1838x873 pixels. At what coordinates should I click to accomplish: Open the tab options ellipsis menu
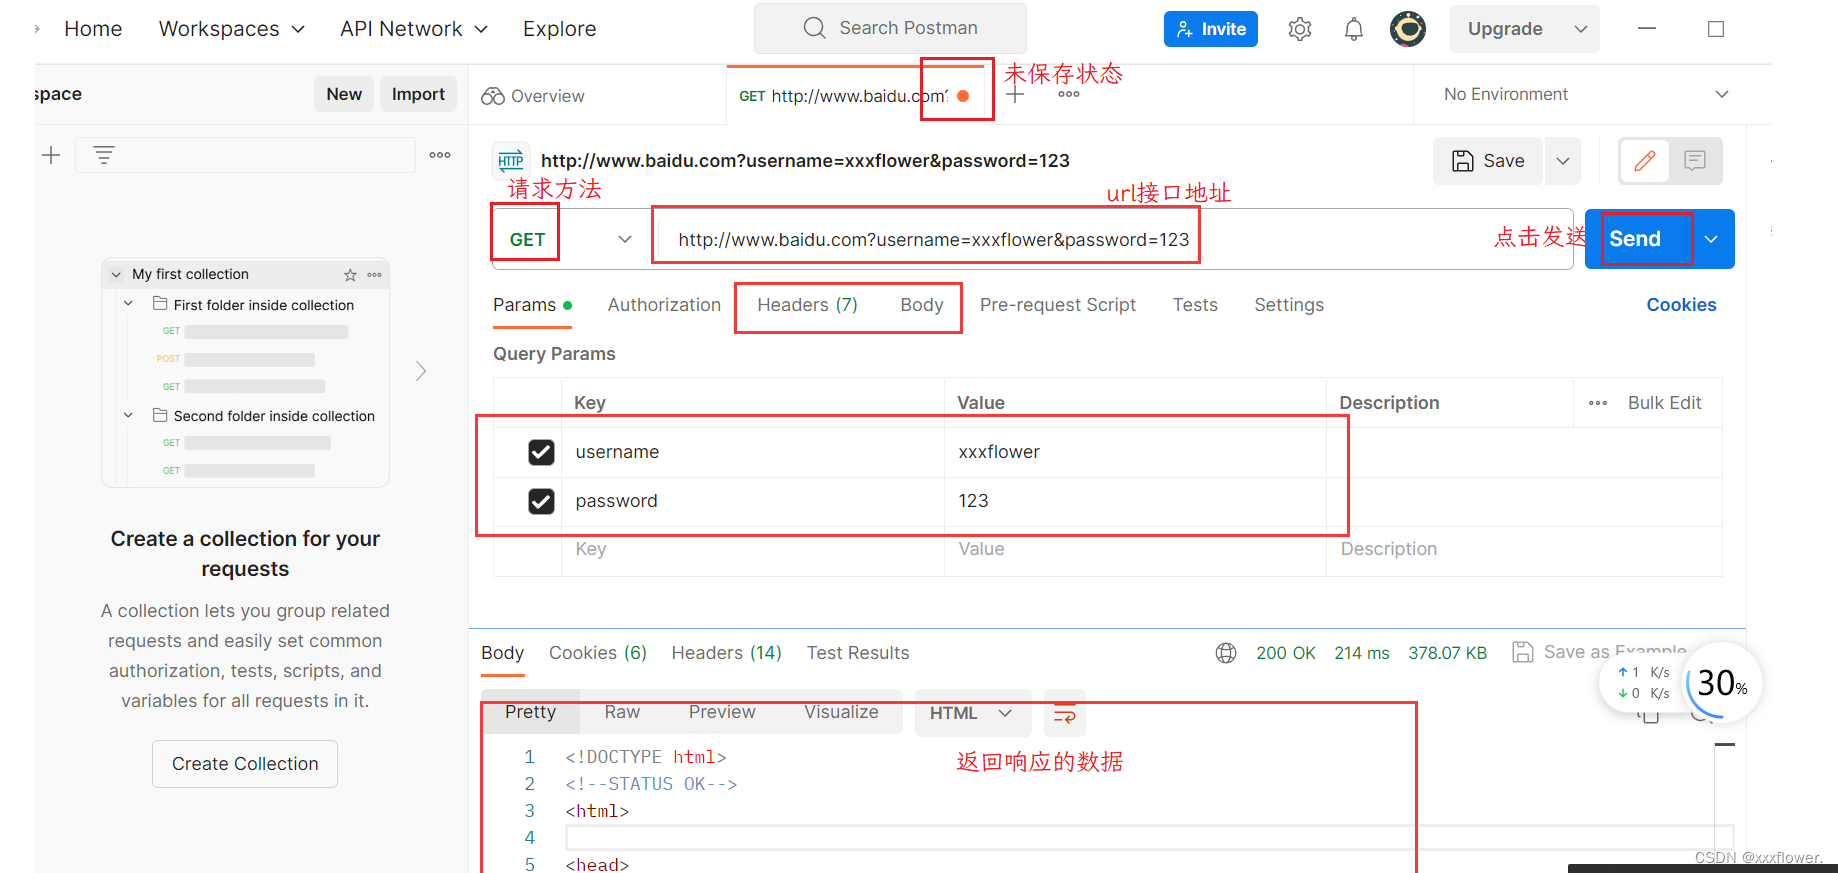click(x=1069, y=95)
